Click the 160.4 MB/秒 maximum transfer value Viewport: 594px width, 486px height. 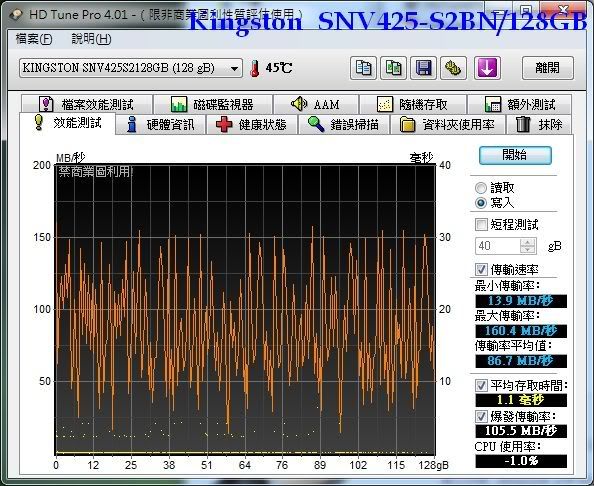click(x=521, y=331)
